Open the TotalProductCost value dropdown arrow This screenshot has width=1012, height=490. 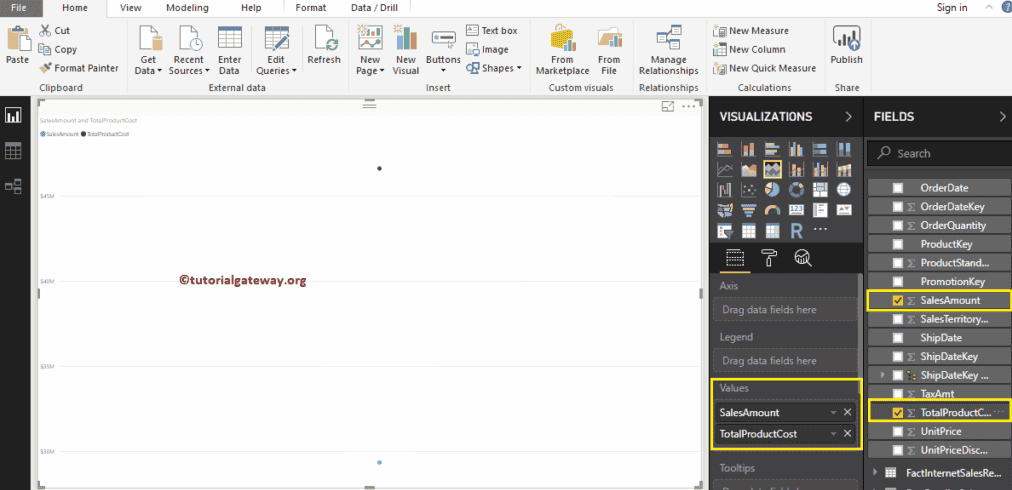[833, 434]
